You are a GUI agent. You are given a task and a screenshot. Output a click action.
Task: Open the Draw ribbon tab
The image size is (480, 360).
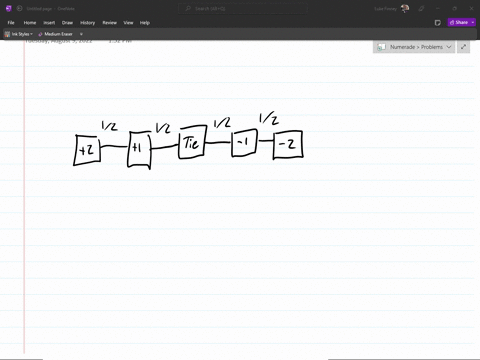pyautogui.click(x=67, y=23)
